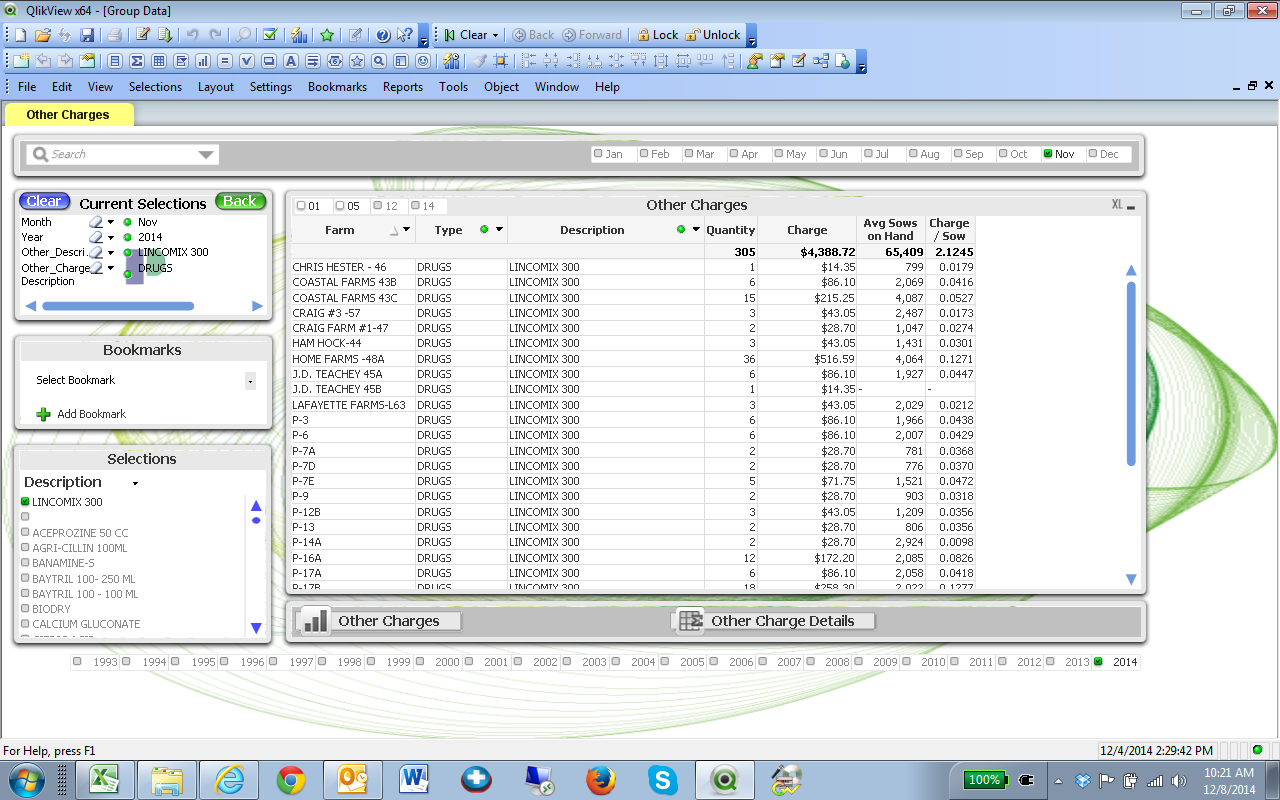Expand the Search box dropdown
Viewport: 1280px width, 800px height.
coord(206,154)
